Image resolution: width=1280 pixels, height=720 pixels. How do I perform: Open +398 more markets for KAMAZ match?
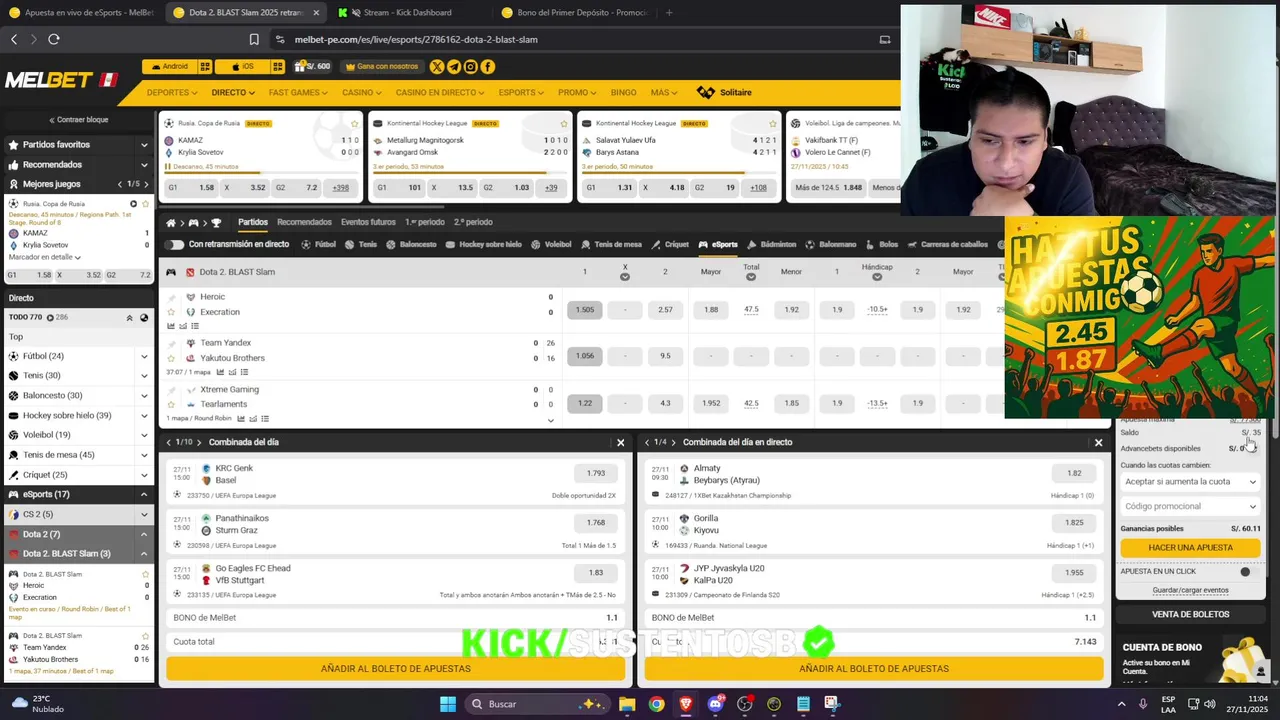(341, 187)
